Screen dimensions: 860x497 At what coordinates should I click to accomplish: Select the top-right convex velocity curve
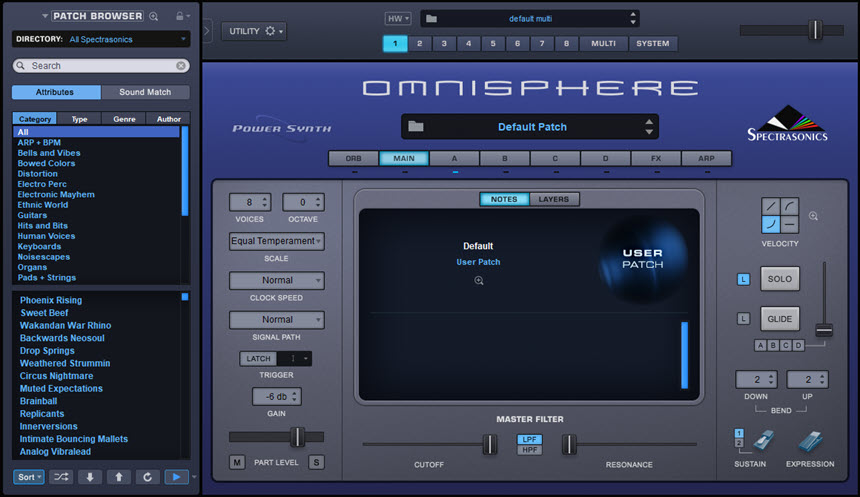(789, 206)
